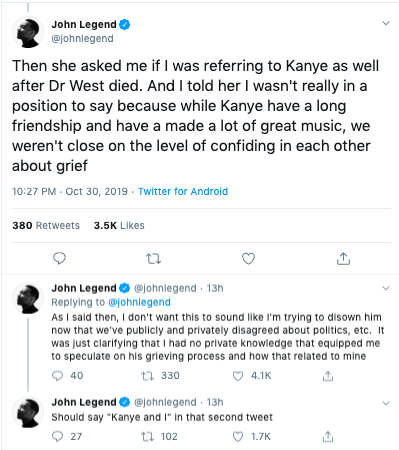The image size is (399, 450).
Task: Retweet the "Kanye and I" correction tweet
Action: tap(147, 436)
